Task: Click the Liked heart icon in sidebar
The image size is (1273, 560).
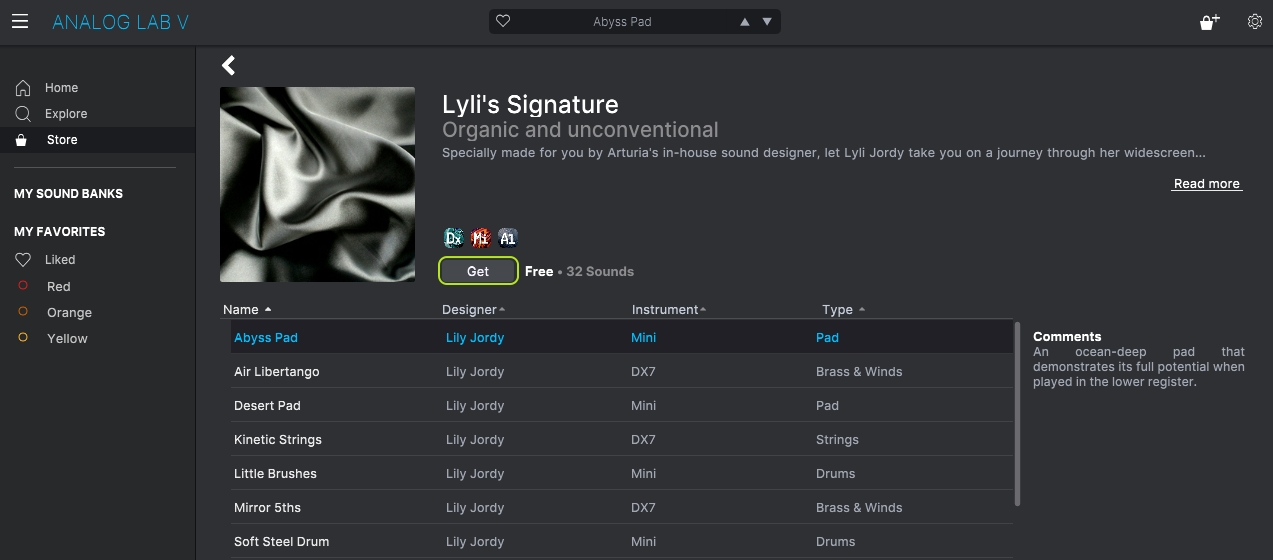Action: coord(23,260)
